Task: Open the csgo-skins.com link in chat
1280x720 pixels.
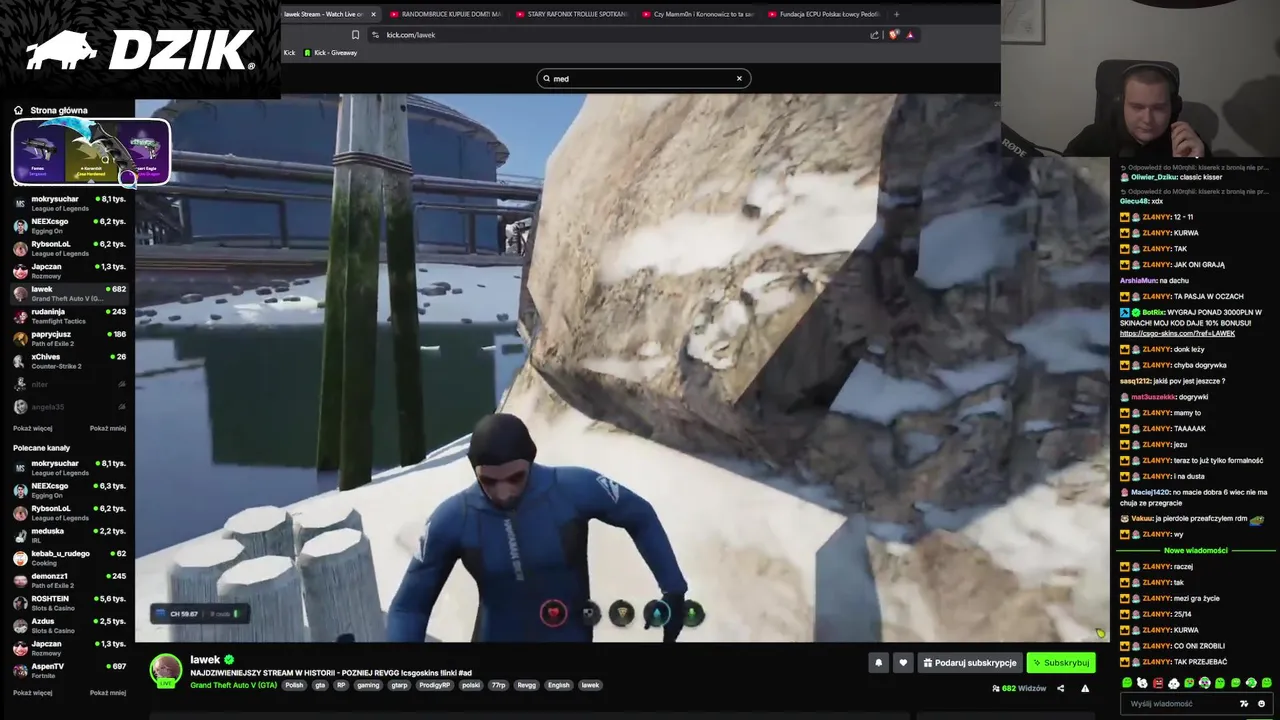Action: click(1177, 333)
